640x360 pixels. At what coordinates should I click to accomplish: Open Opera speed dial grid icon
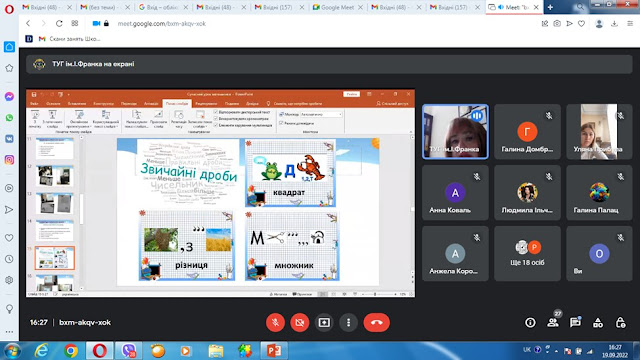click(x=75, y=24)
